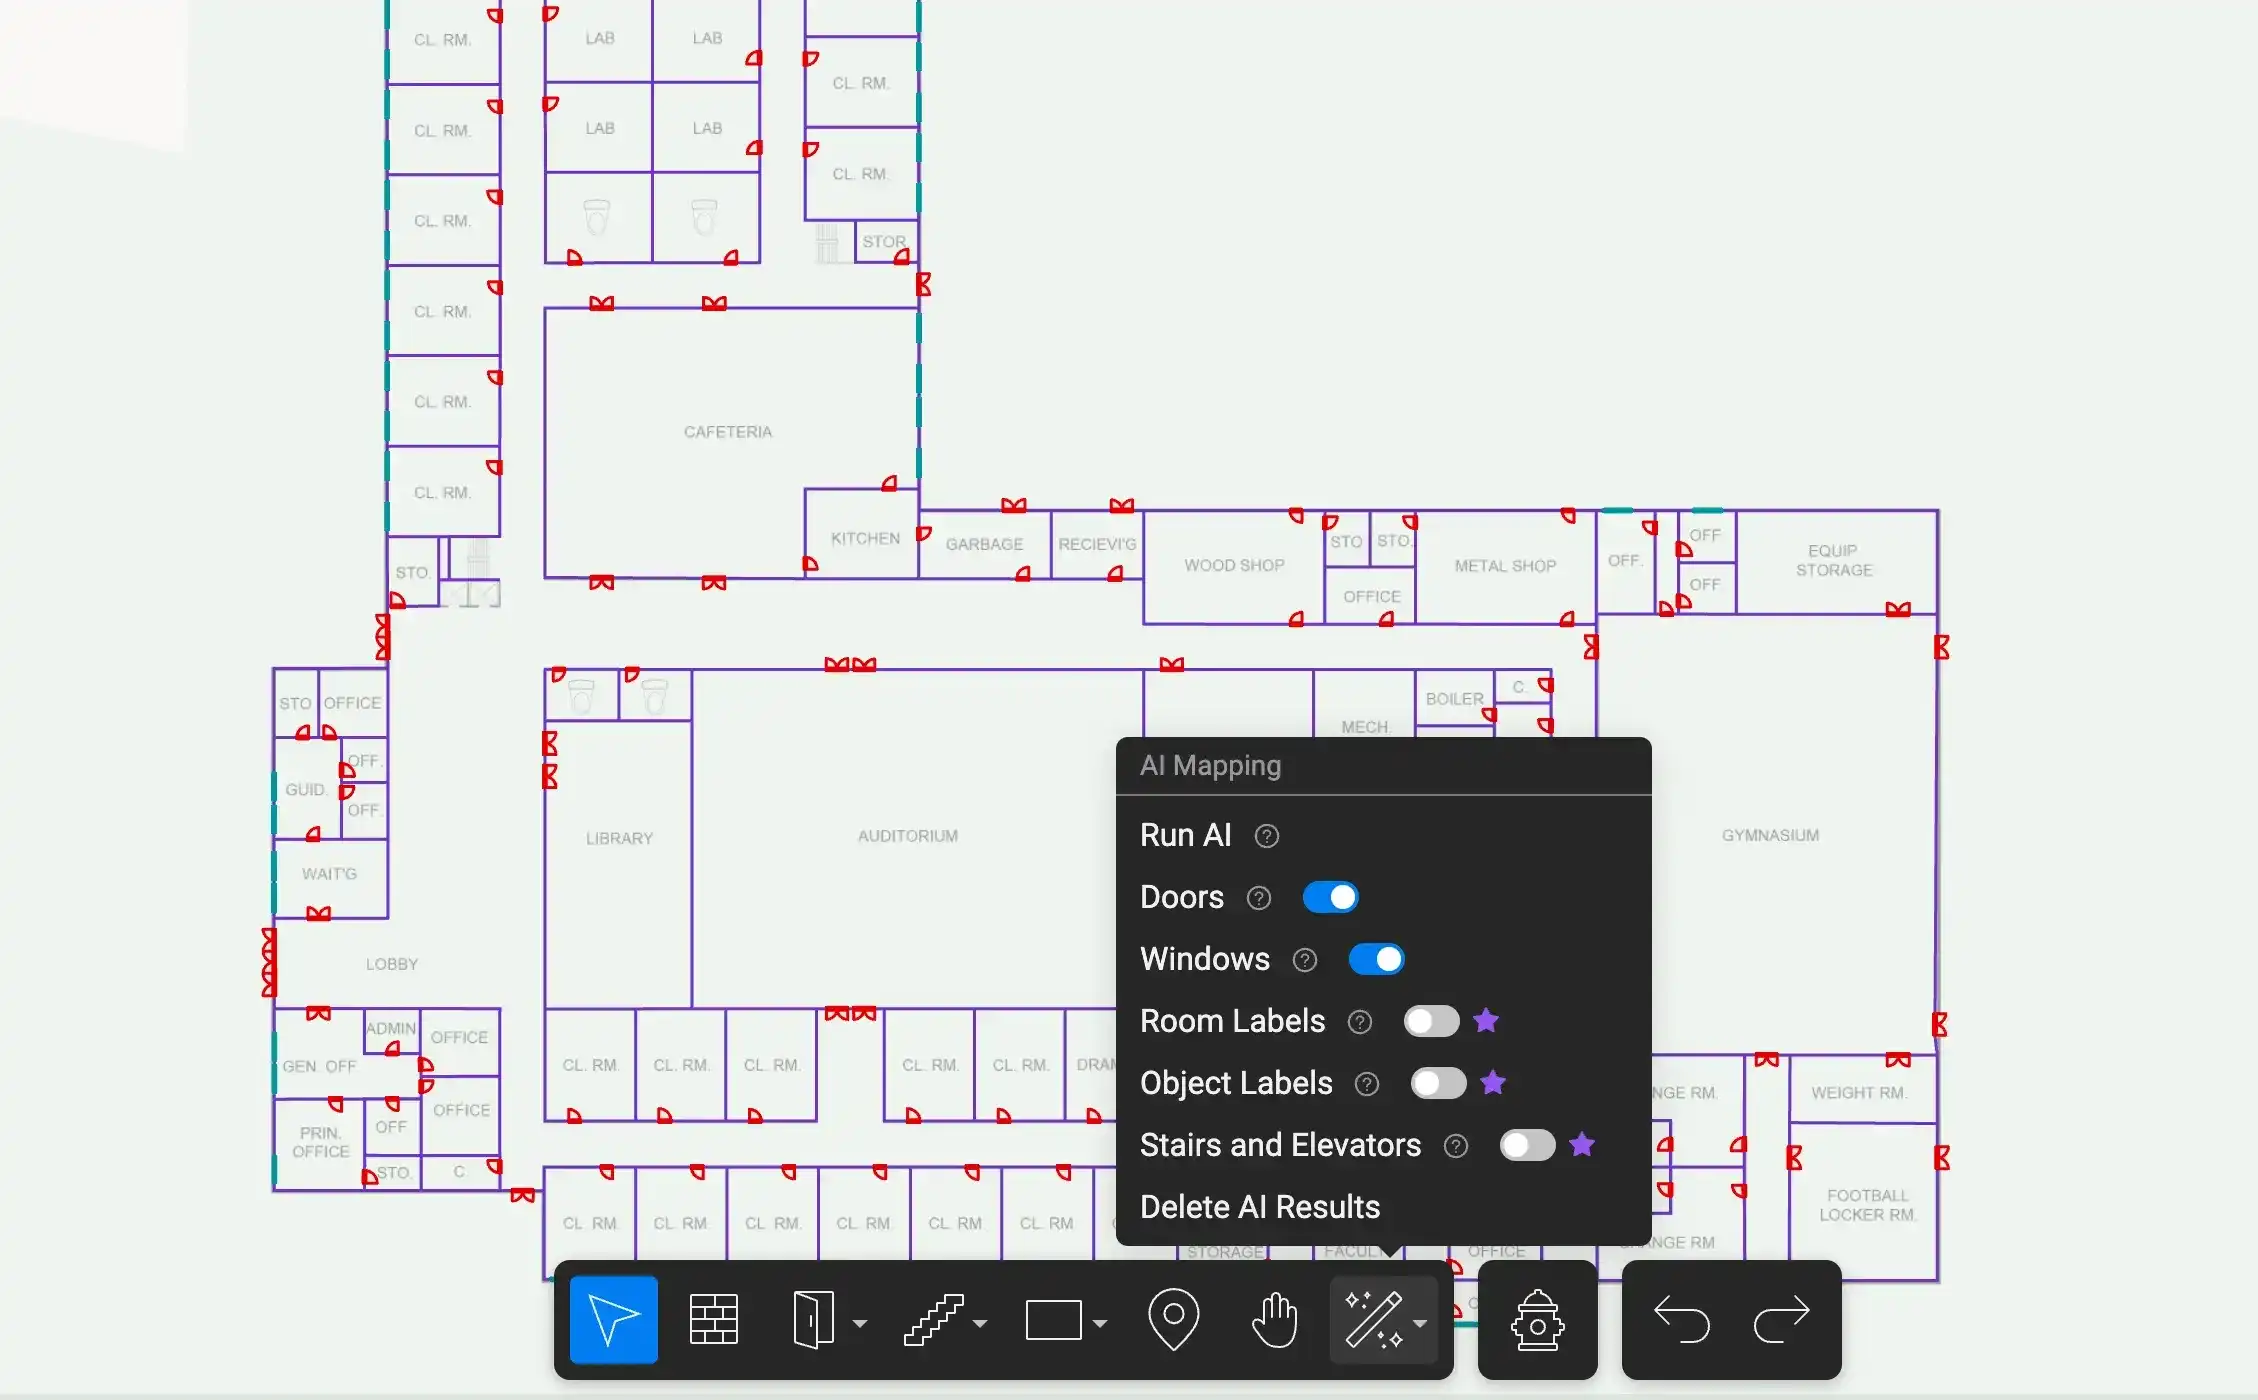
Task: Disable the Doors toggle
Action: click(x=1331, y=897)
